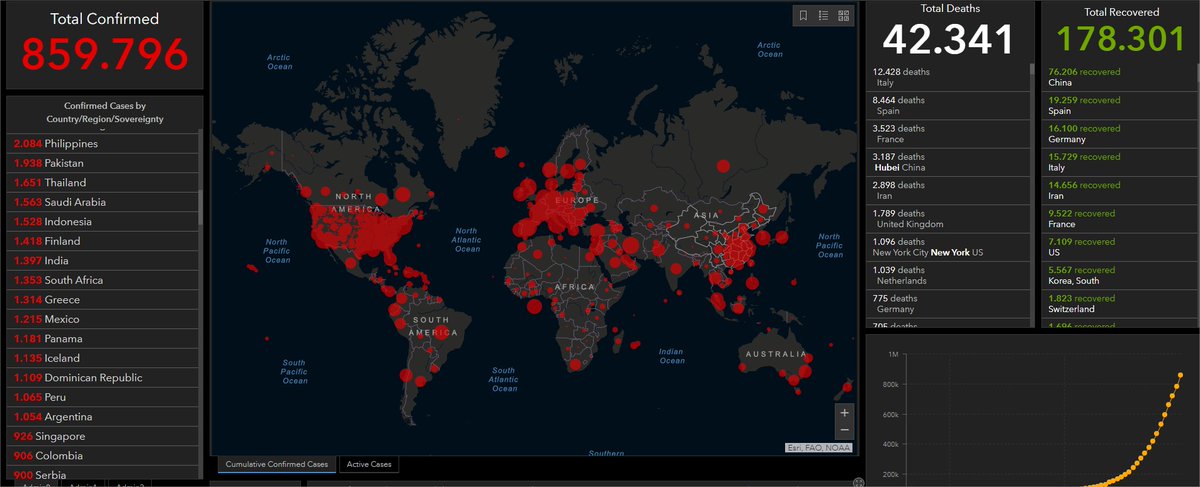Select Argentina with 1.054 cases
The width and height of the screenshot is (1200, 487).
pyautogui.click(x=104, y=417)
